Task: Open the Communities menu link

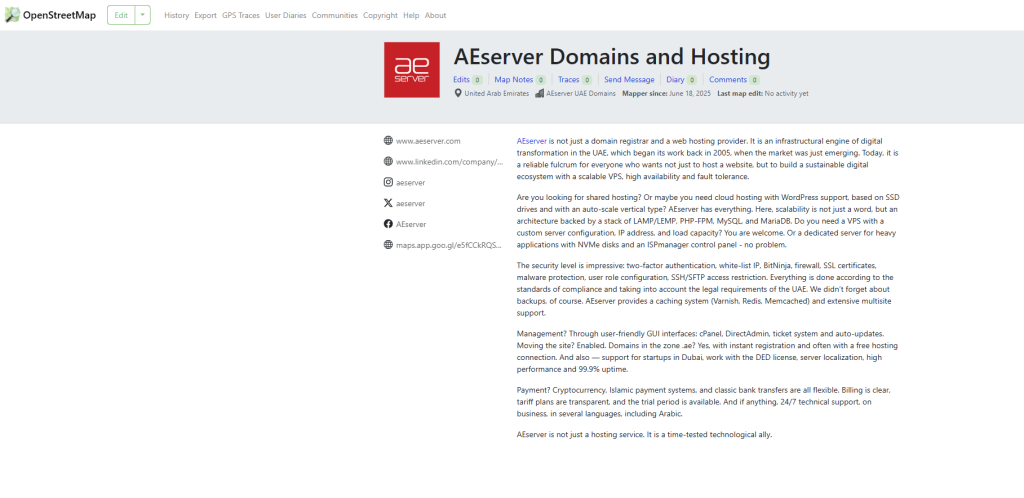Action: 334,16
